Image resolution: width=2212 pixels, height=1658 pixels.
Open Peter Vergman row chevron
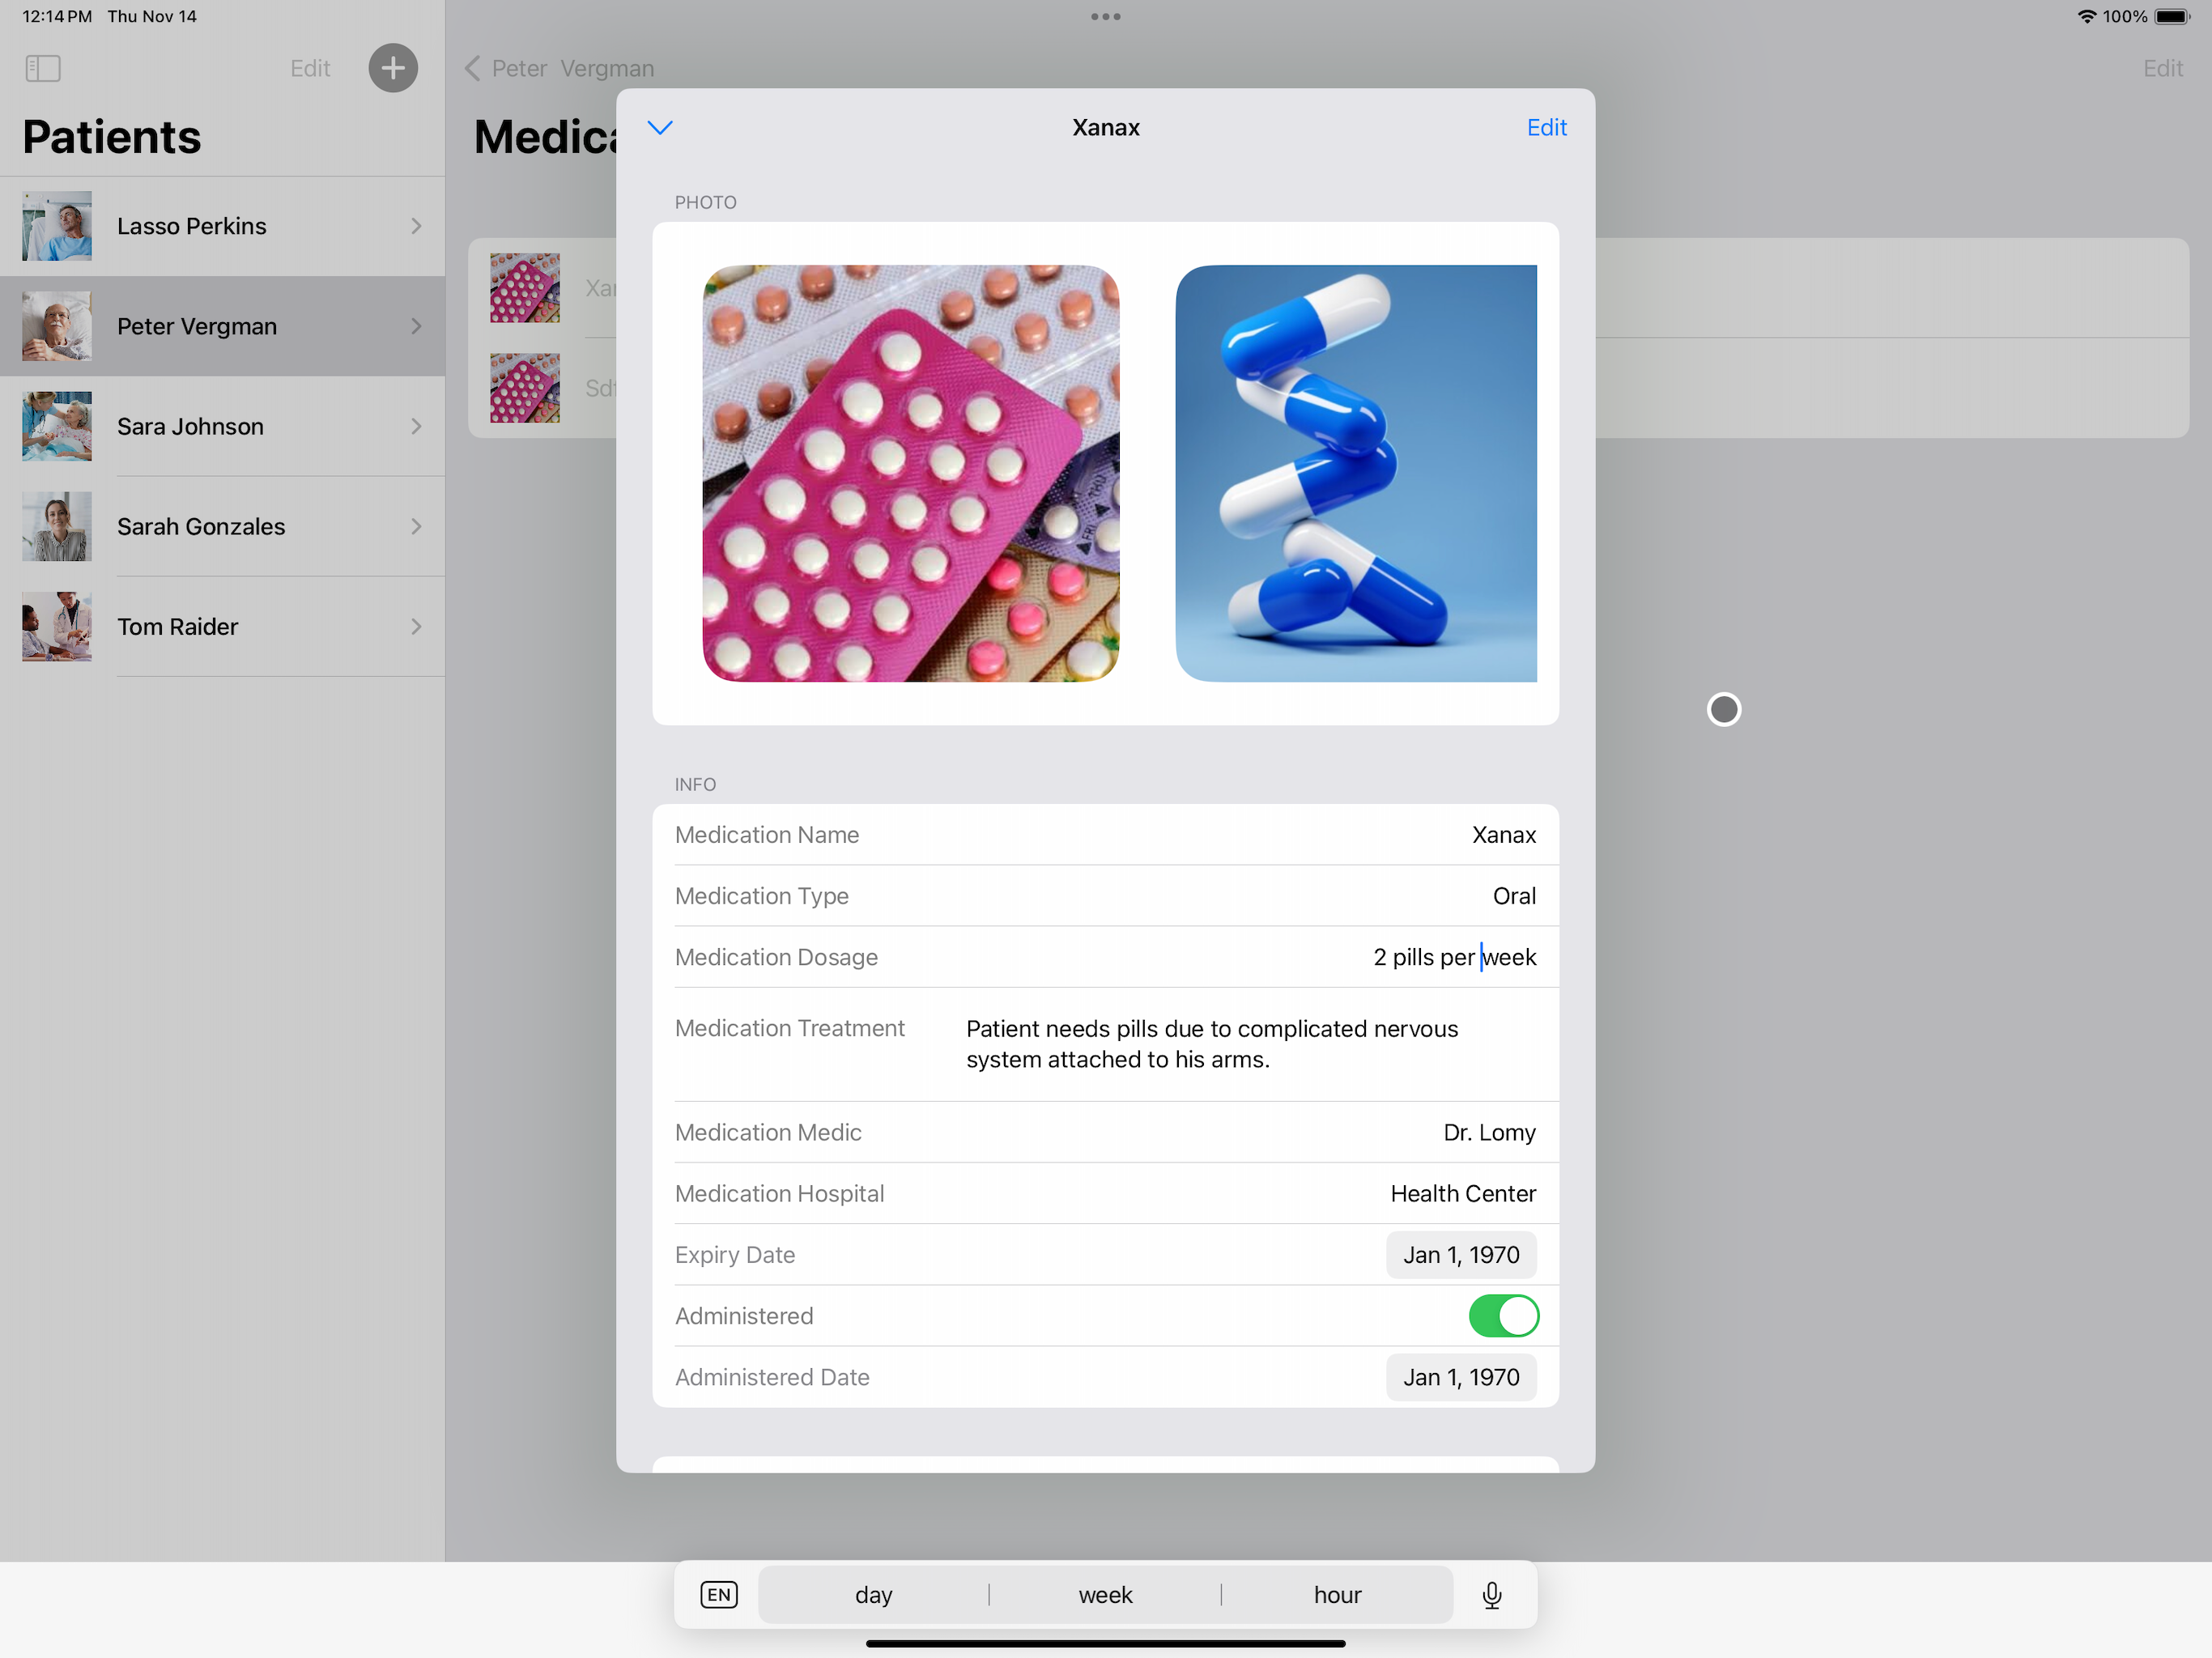(x=416, y=326)
